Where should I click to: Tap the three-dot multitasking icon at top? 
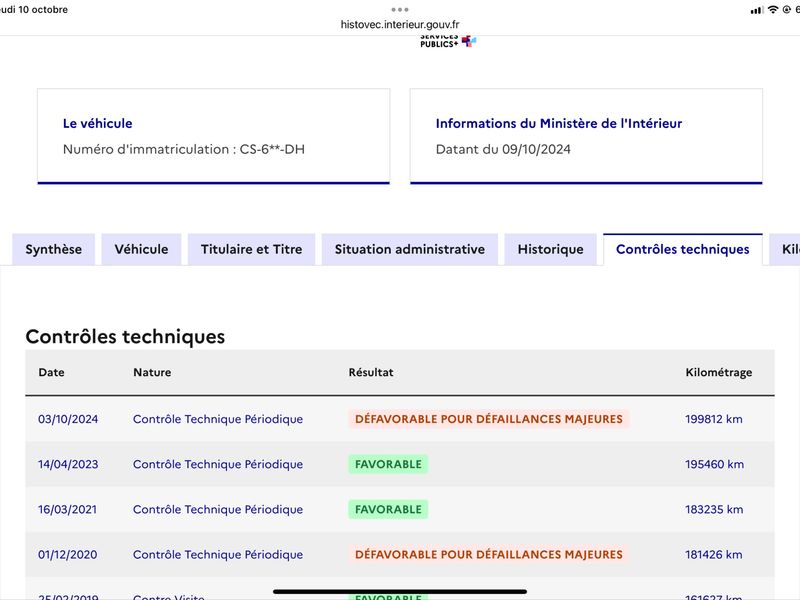point(400,10)
